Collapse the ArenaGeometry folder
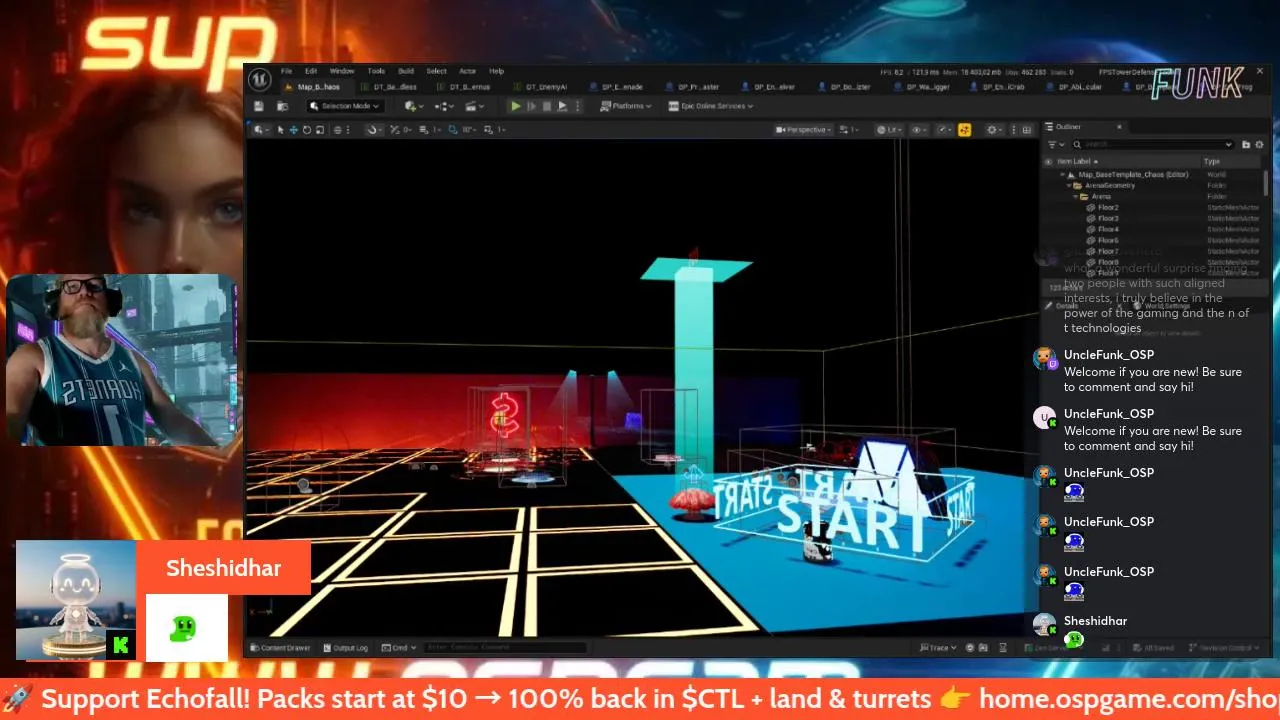Viewport: 1280px width, 720px height. 1069,185
